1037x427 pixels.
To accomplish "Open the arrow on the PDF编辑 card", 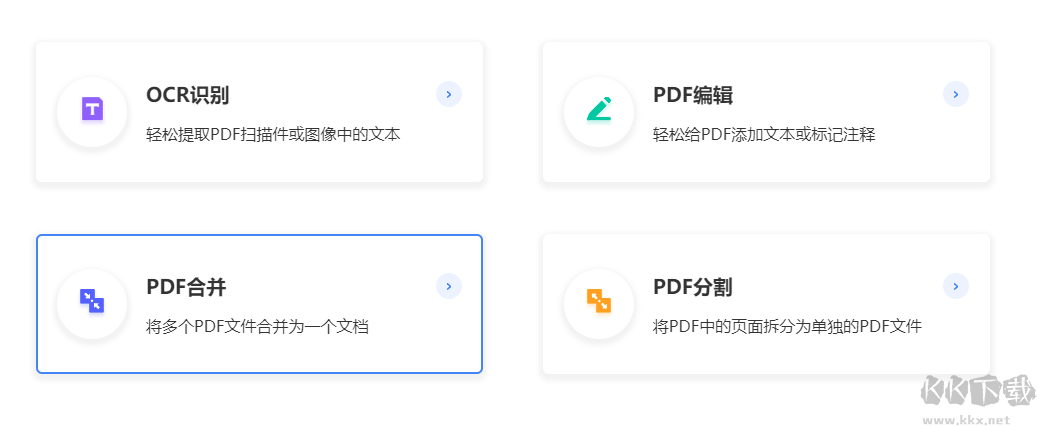I will (x=956, y=95).
